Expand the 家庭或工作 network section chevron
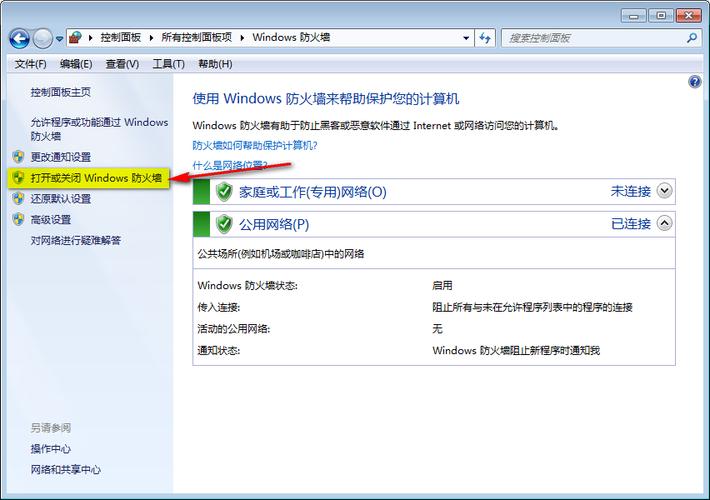Screen dimensions: 710x500 [x=664, y=191]
